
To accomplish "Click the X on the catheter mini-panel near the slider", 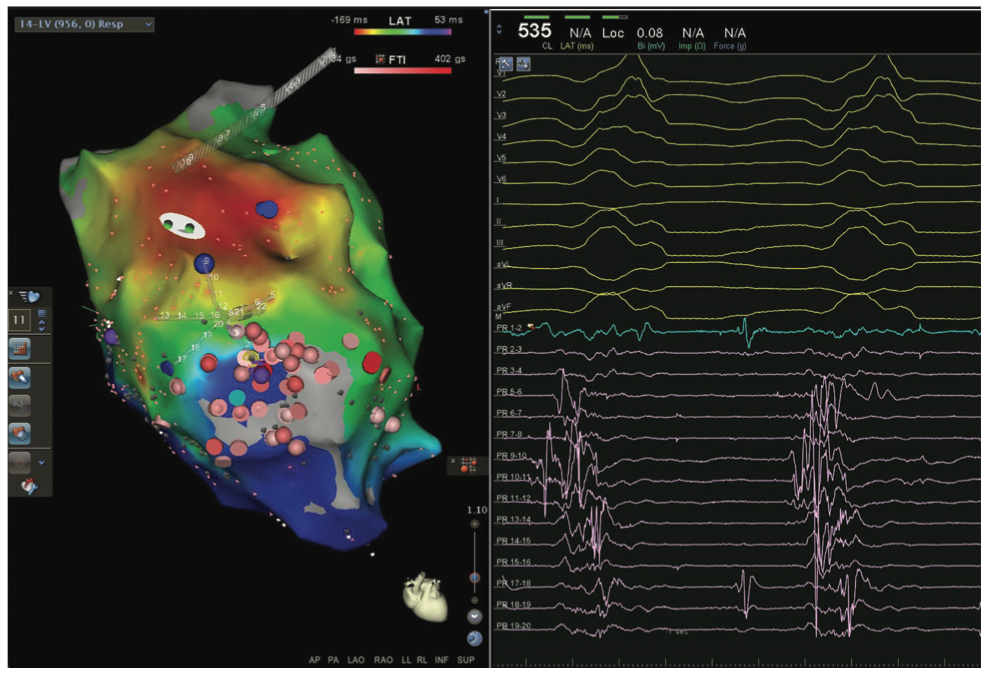I will pyautogui.click(x=453, y=461).
